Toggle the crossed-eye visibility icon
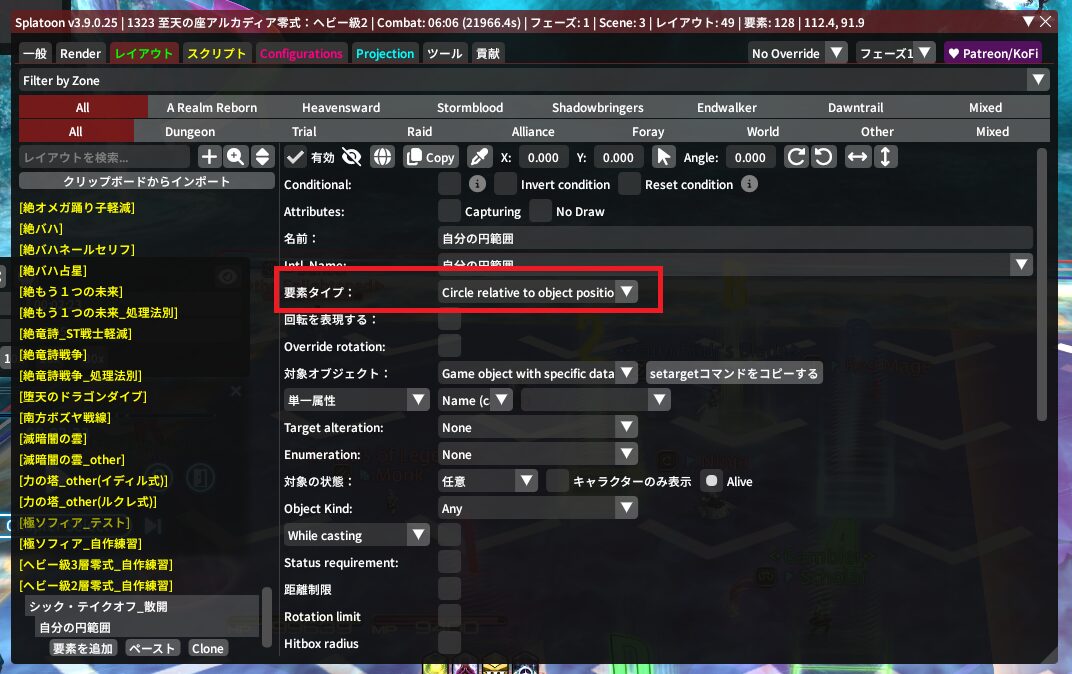The width and height of the screenshot is (1072, 674). tap(351, 157)
